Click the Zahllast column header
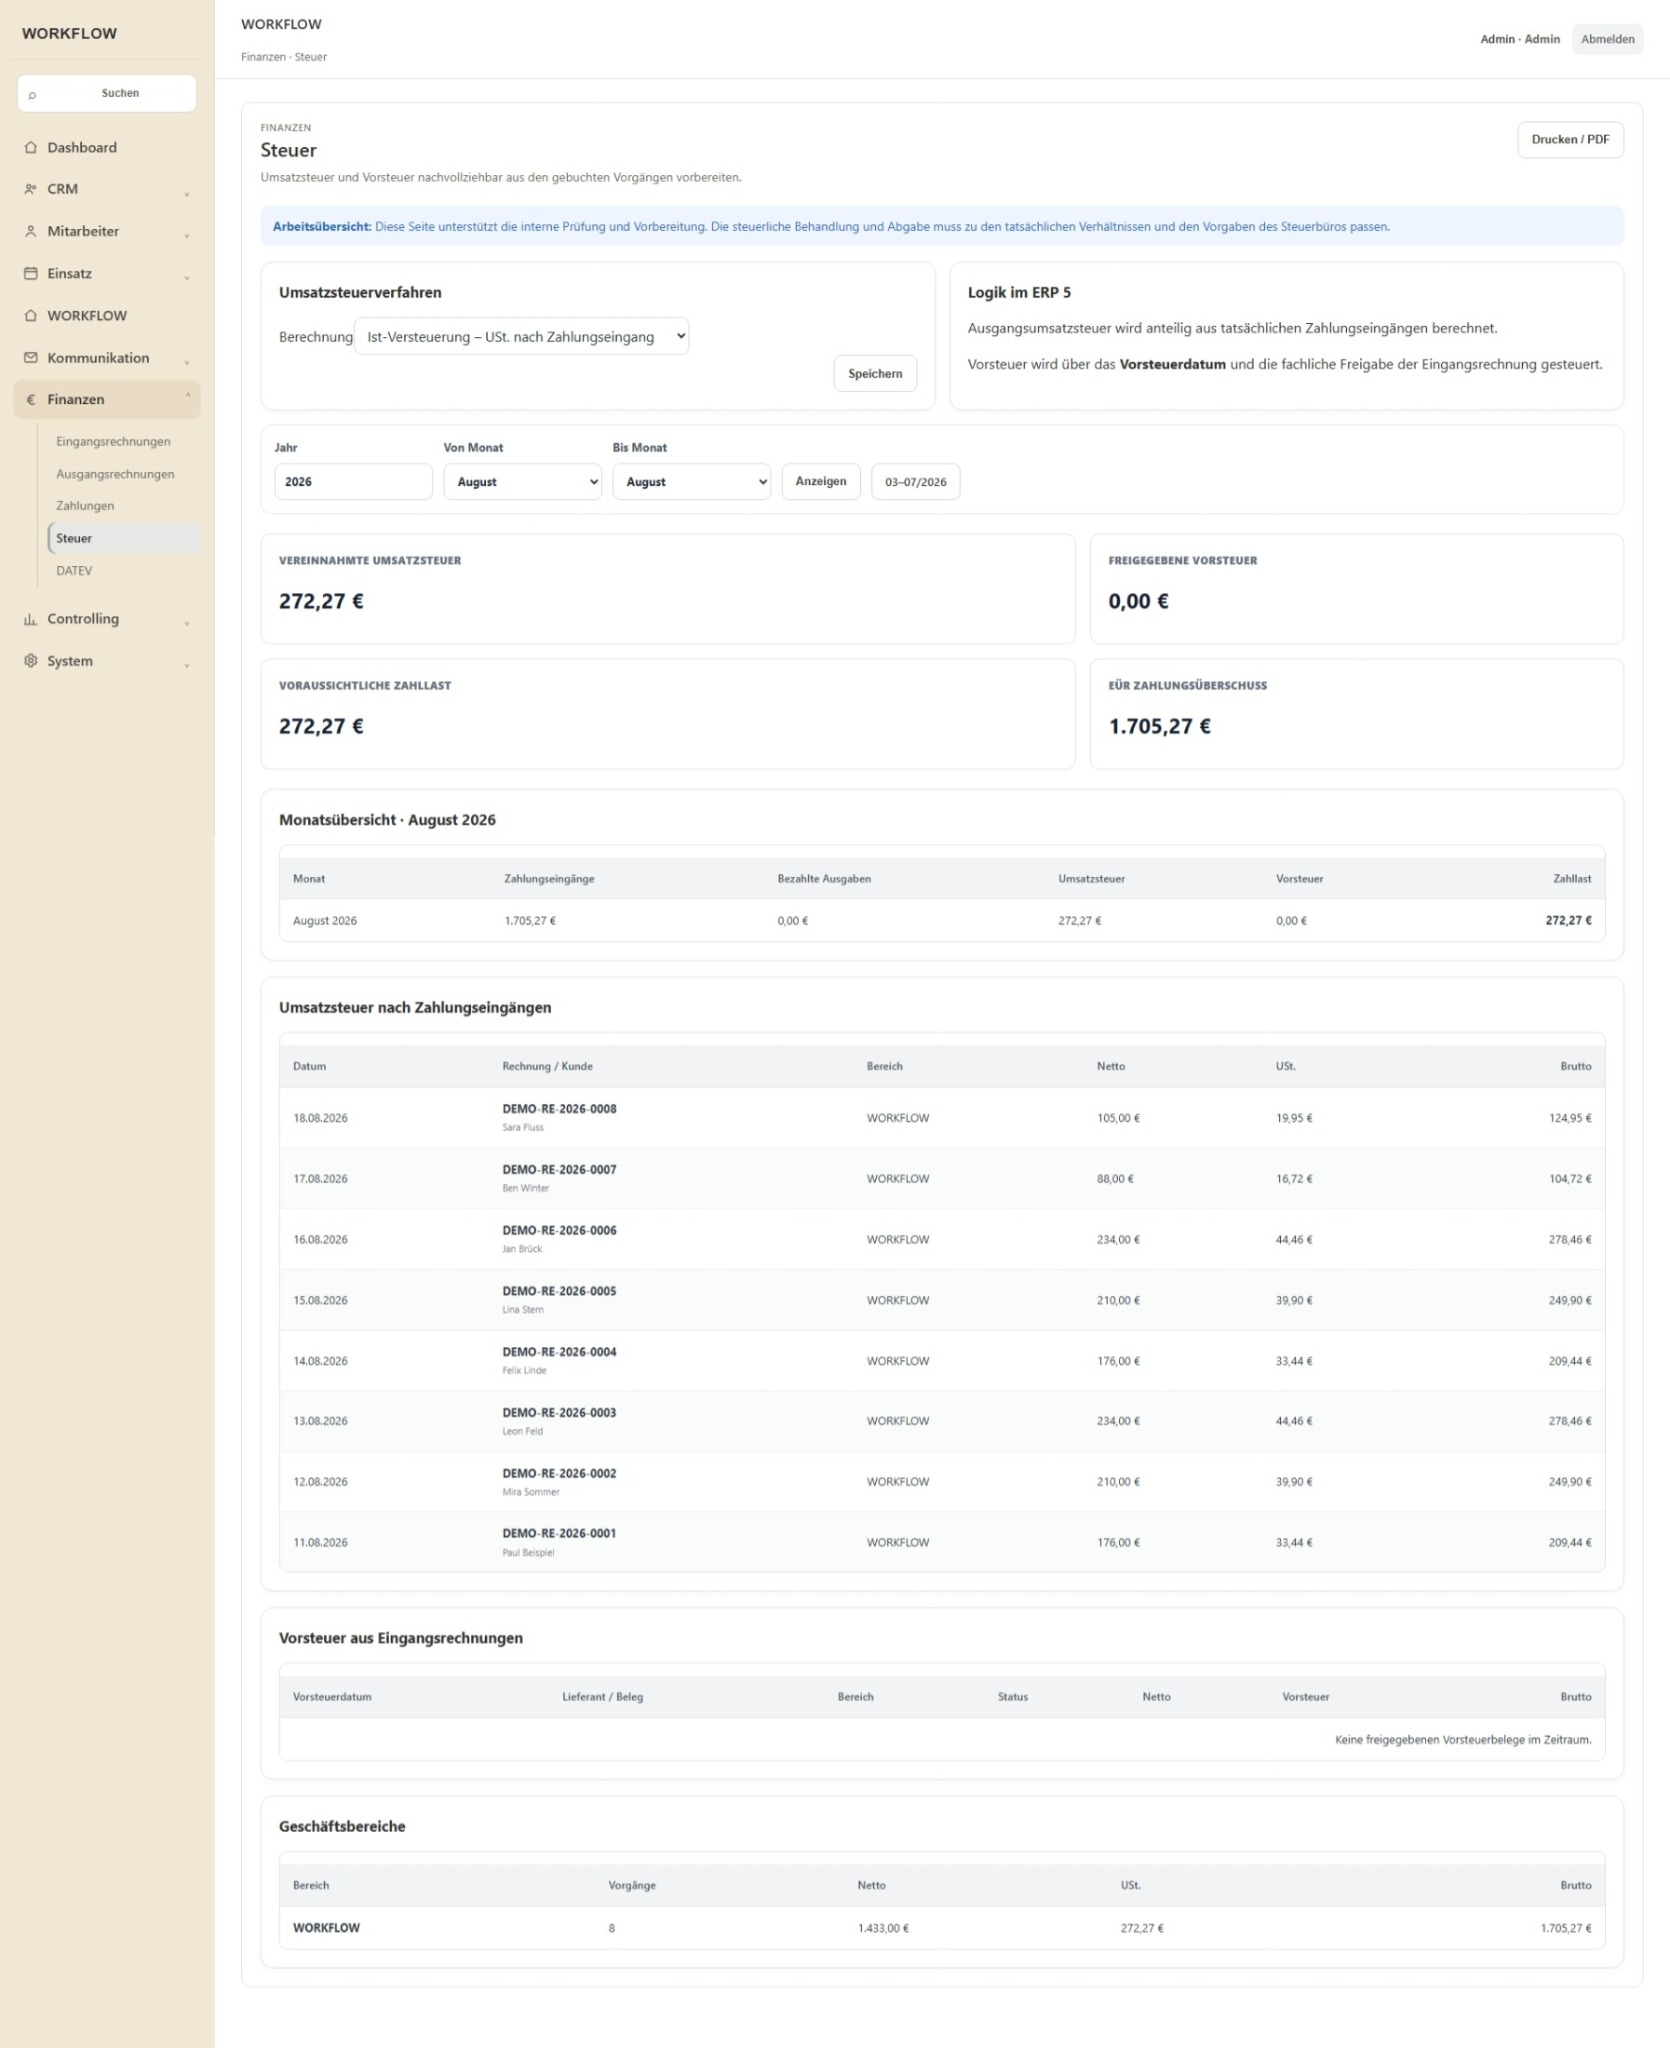The image size is (1670, 2048). coord(1572,879)
